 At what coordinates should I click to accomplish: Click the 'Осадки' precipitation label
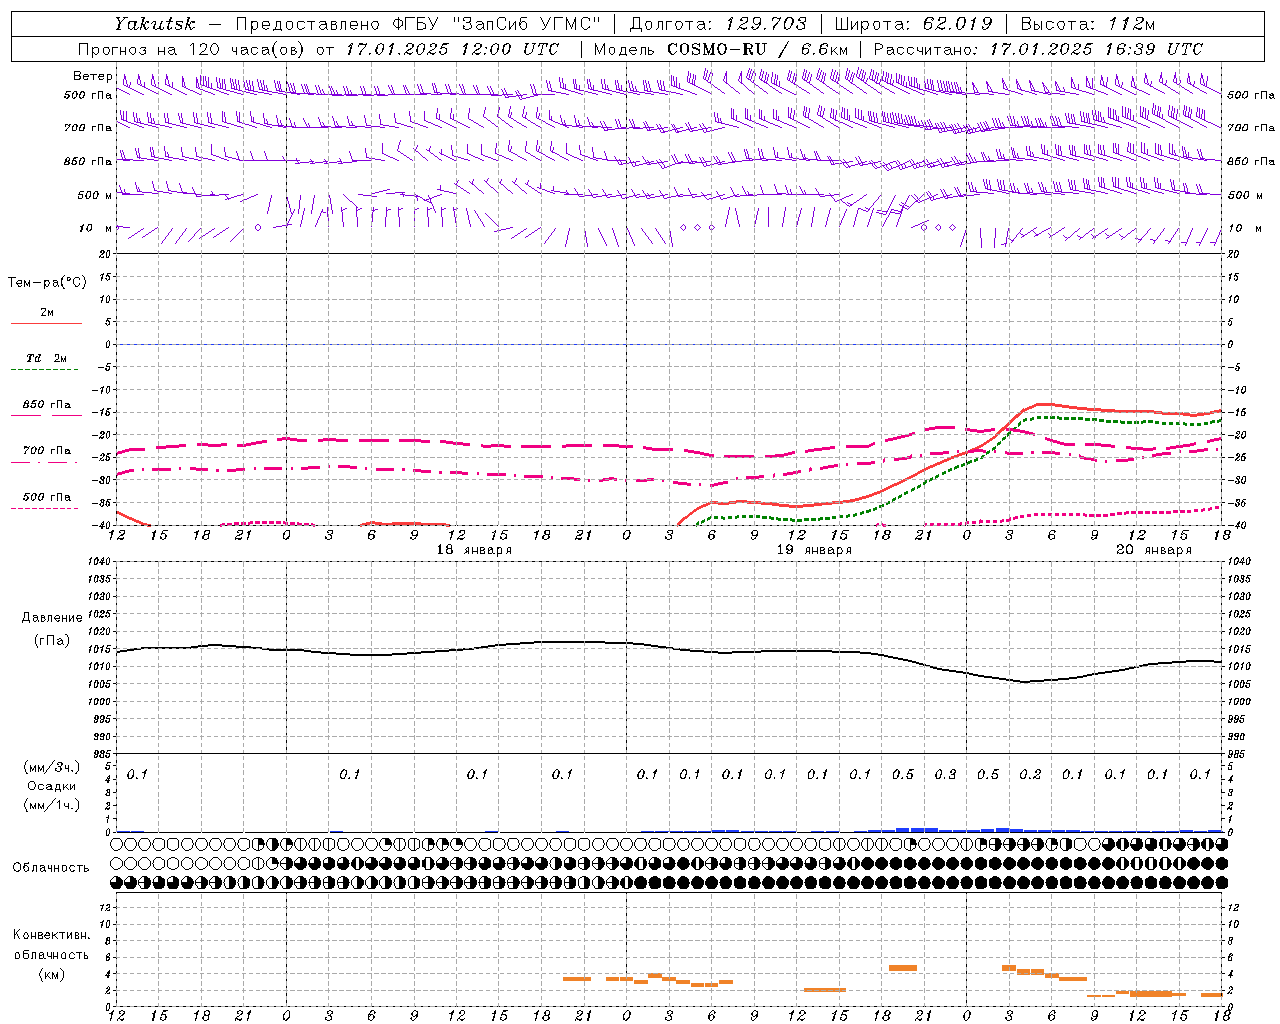[x=52, y=786]
